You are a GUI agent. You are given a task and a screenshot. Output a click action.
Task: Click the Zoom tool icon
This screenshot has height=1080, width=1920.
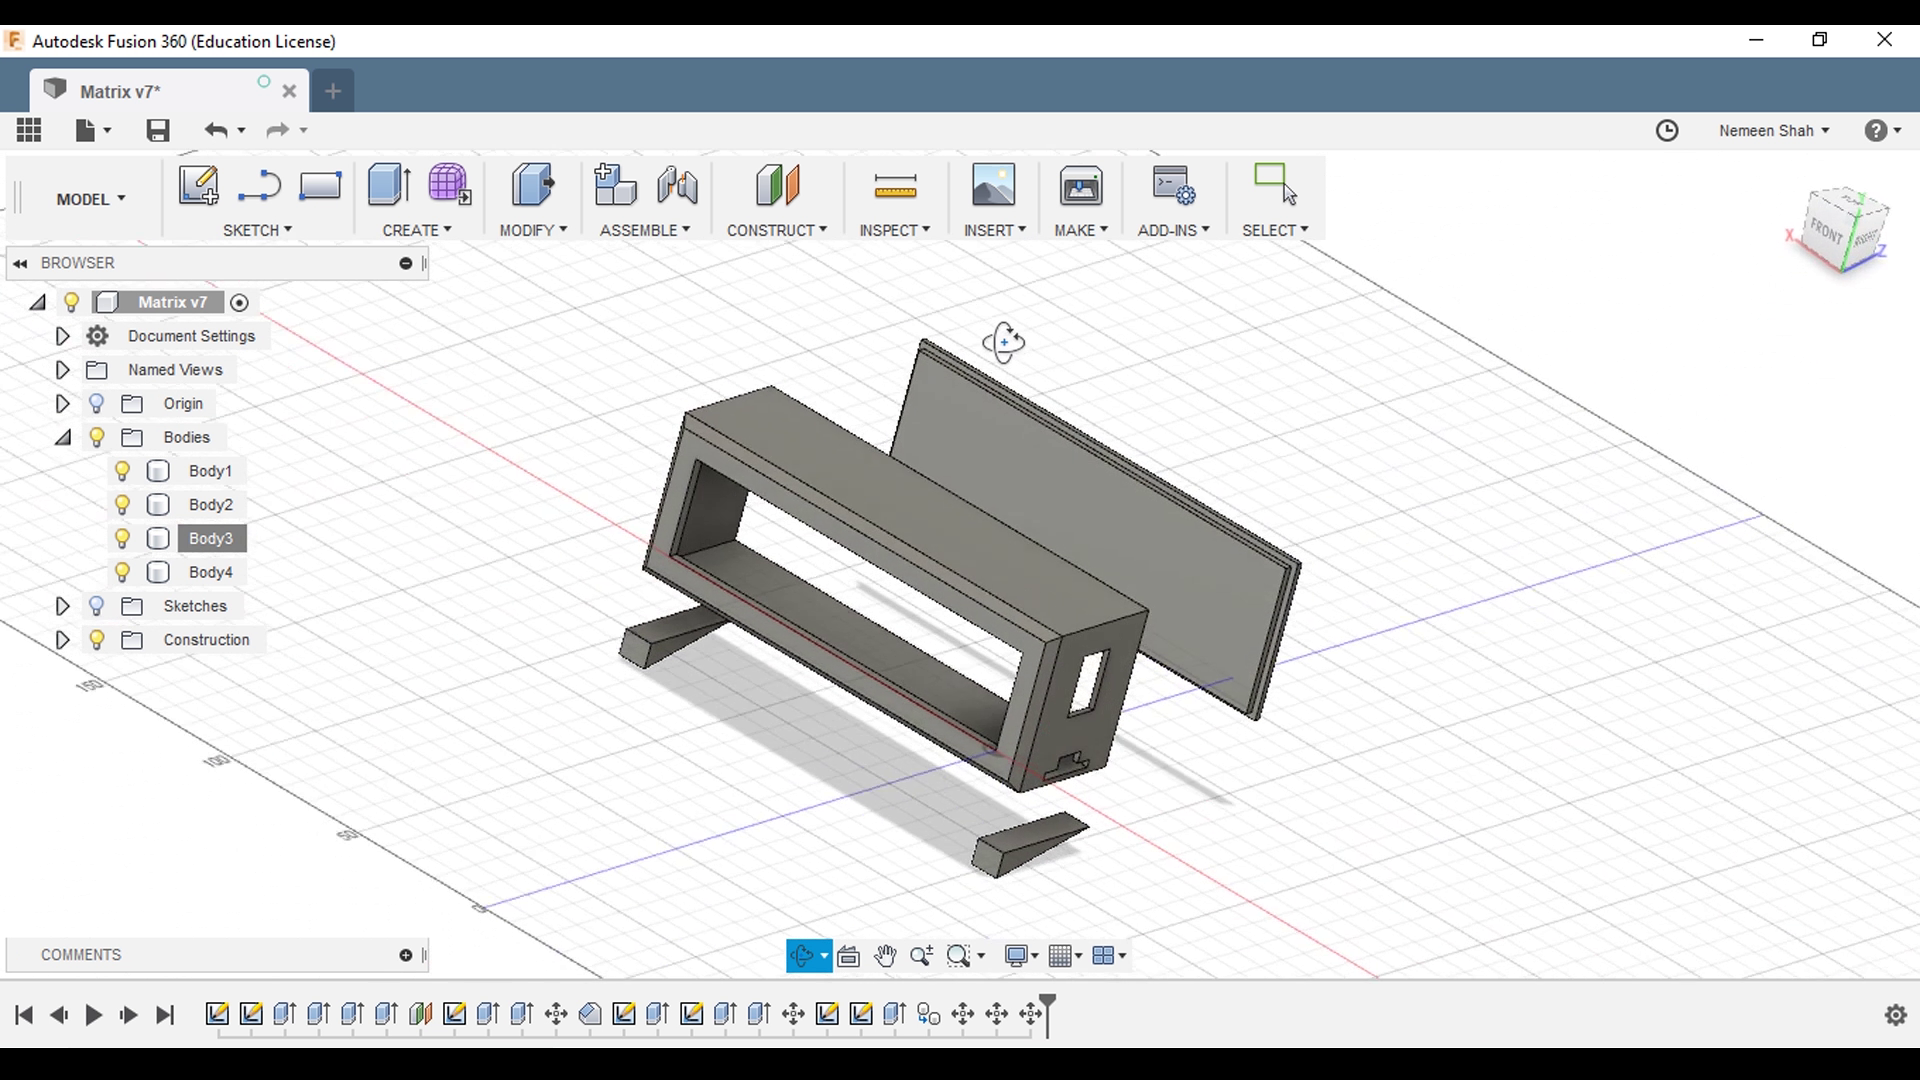(x=921, y=956)
